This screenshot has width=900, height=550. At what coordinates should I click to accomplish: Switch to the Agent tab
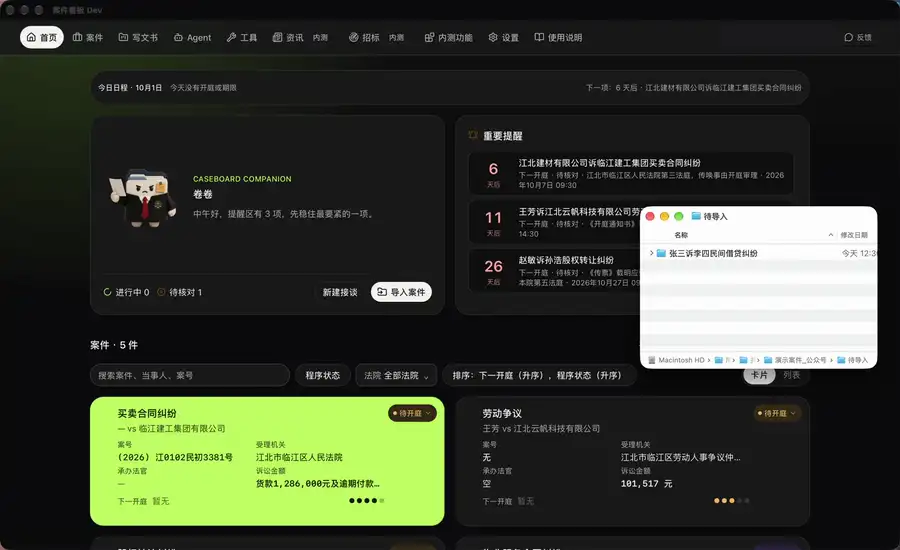[192, 37]
